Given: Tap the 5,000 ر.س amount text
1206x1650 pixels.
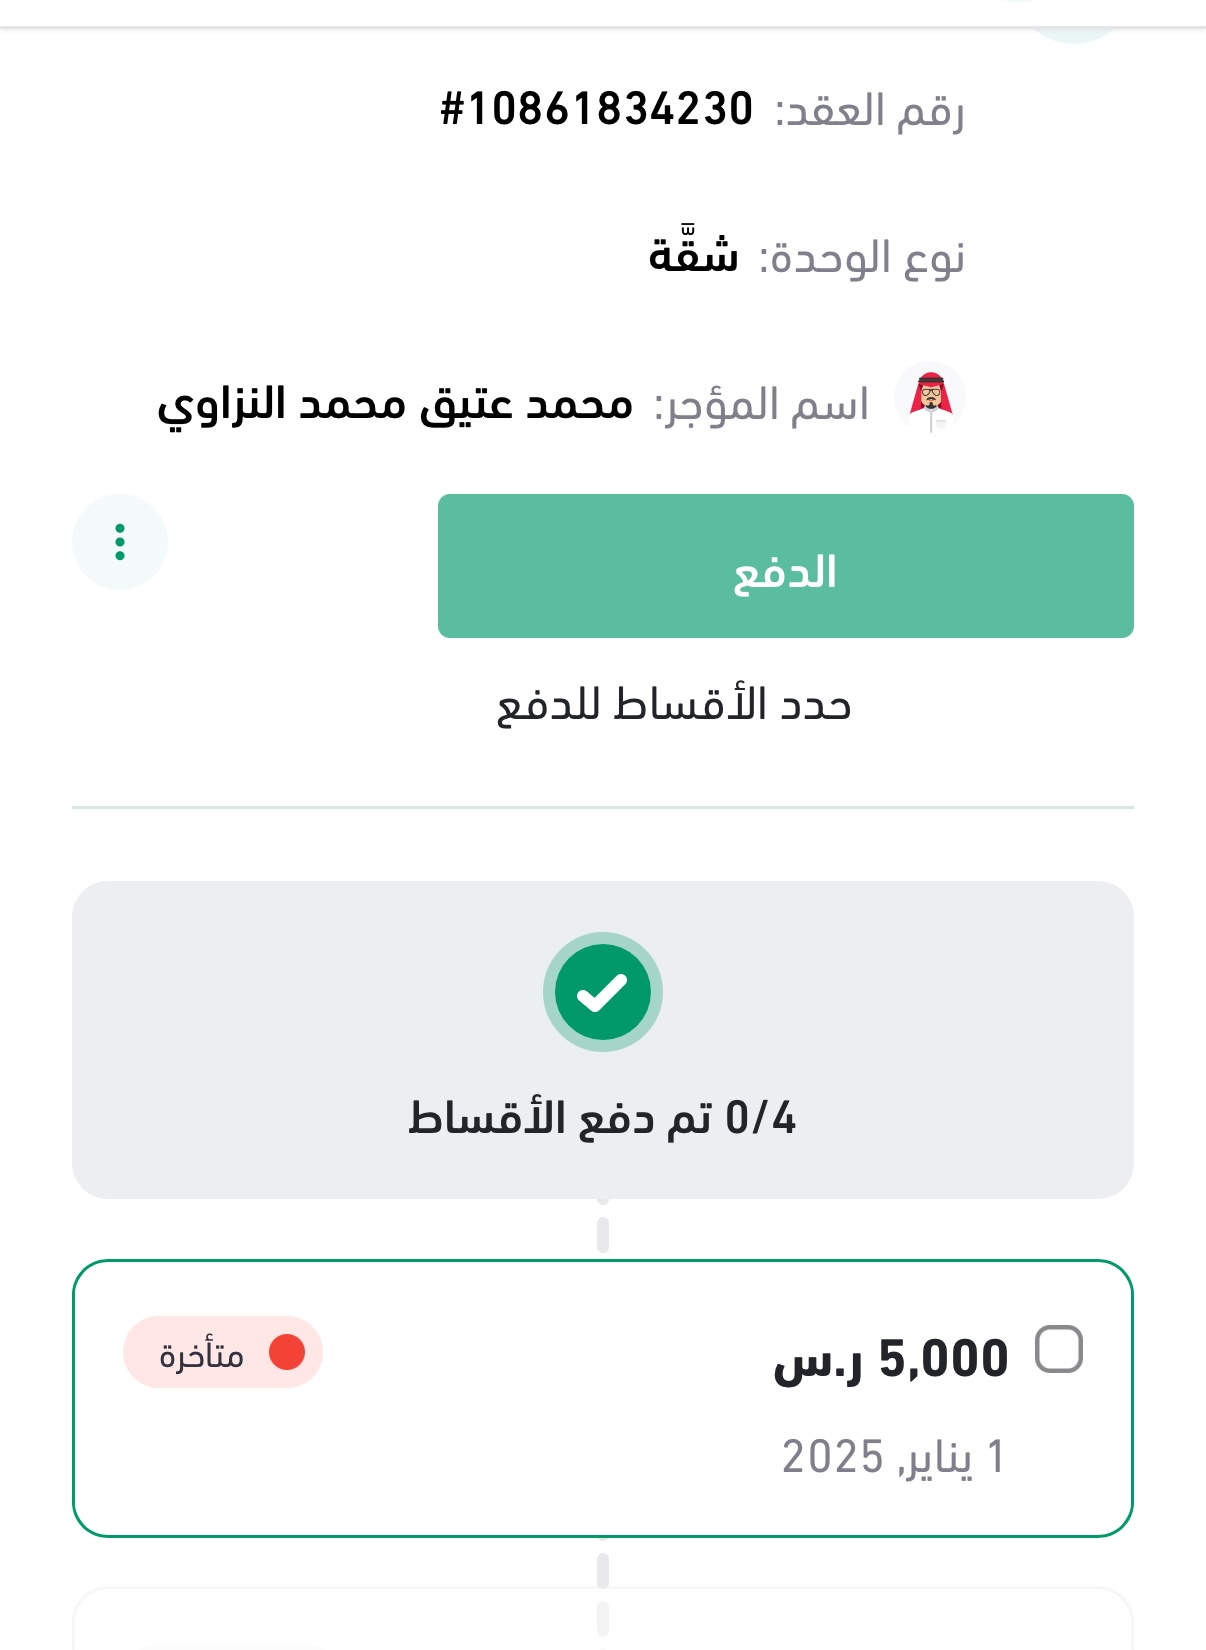Looking at the screenshot, I should [890, 1359].
